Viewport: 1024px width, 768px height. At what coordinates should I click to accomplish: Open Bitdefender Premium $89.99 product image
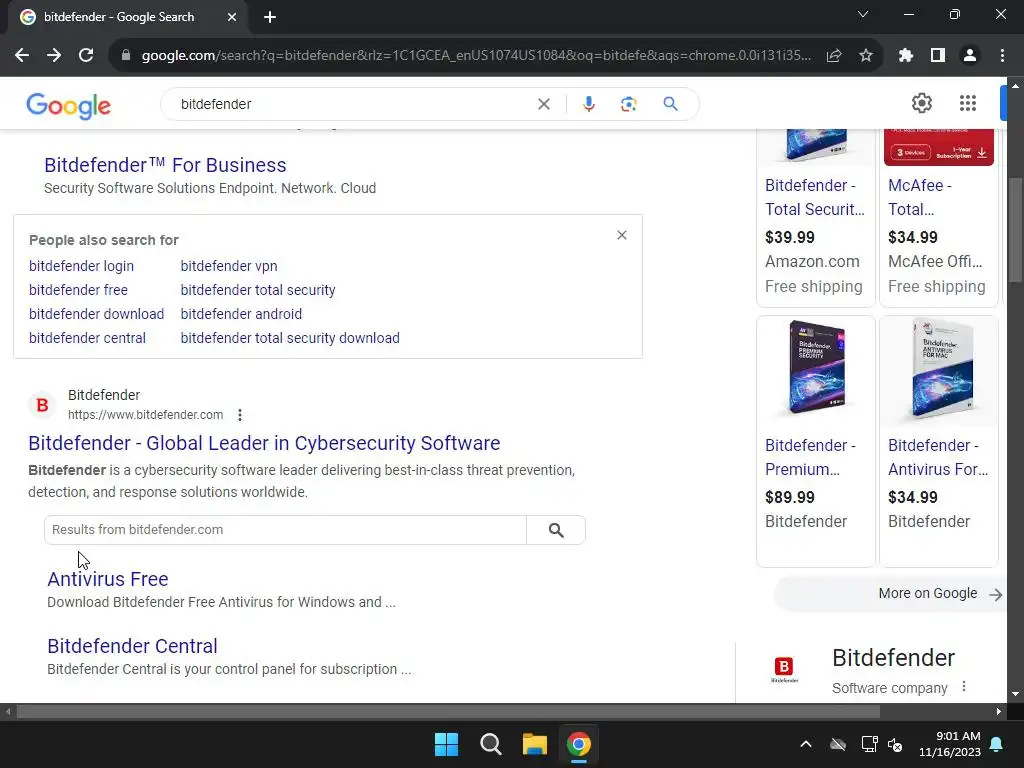point(816,370)
